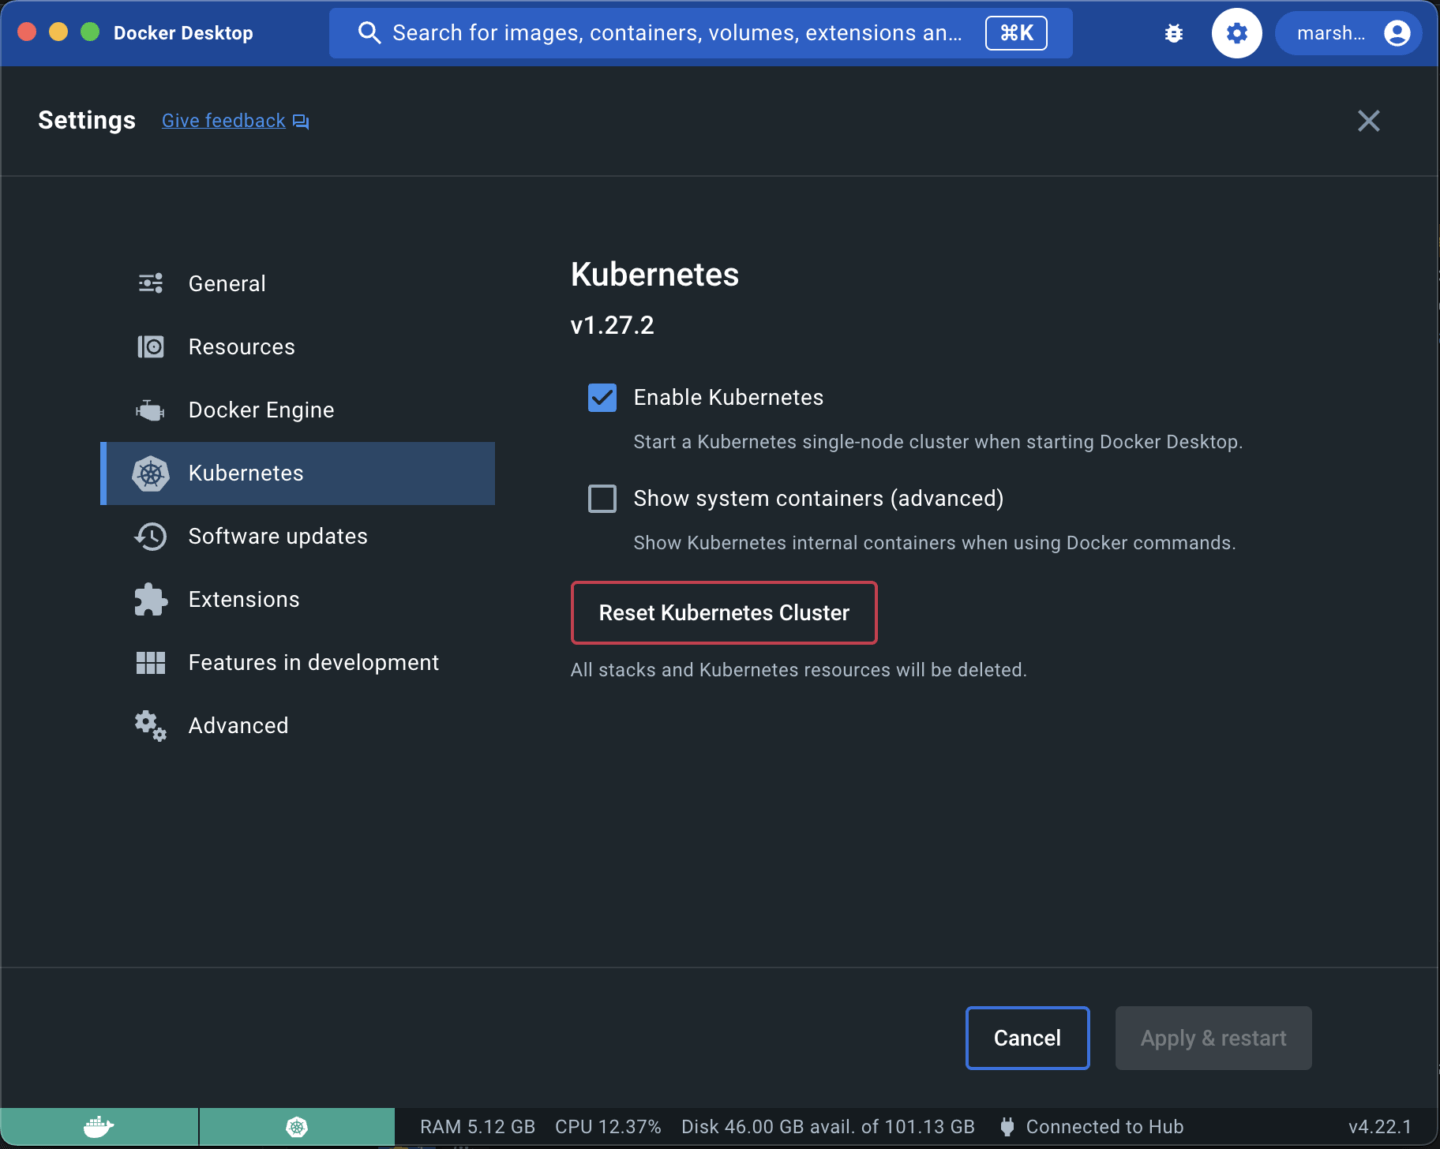Viewport: 1440px width, 1149px height.
Task: Uncheck the Enable Kubernetes checkbox
Action: tap(602, 398)
